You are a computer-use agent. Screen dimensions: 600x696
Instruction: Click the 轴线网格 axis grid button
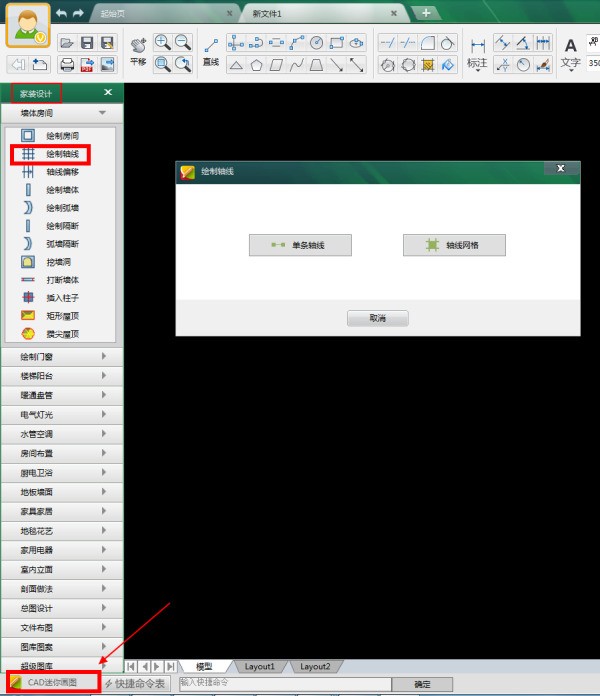coord(454,245)
